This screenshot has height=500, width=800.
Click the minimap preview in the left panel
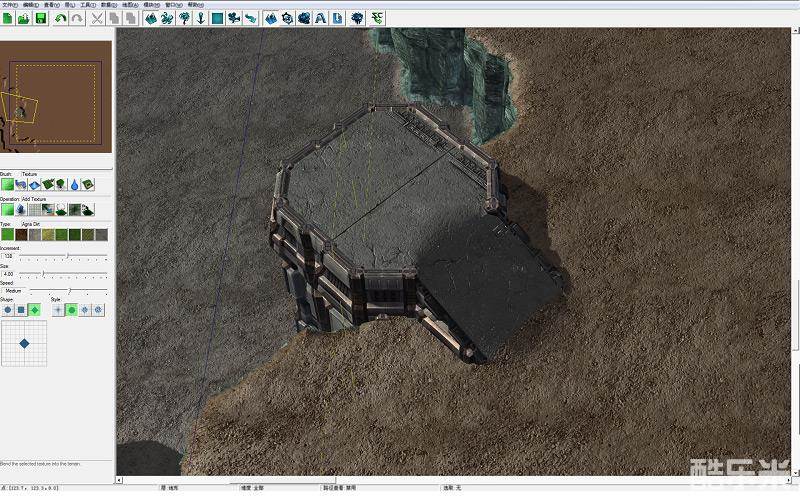point(56,91)
